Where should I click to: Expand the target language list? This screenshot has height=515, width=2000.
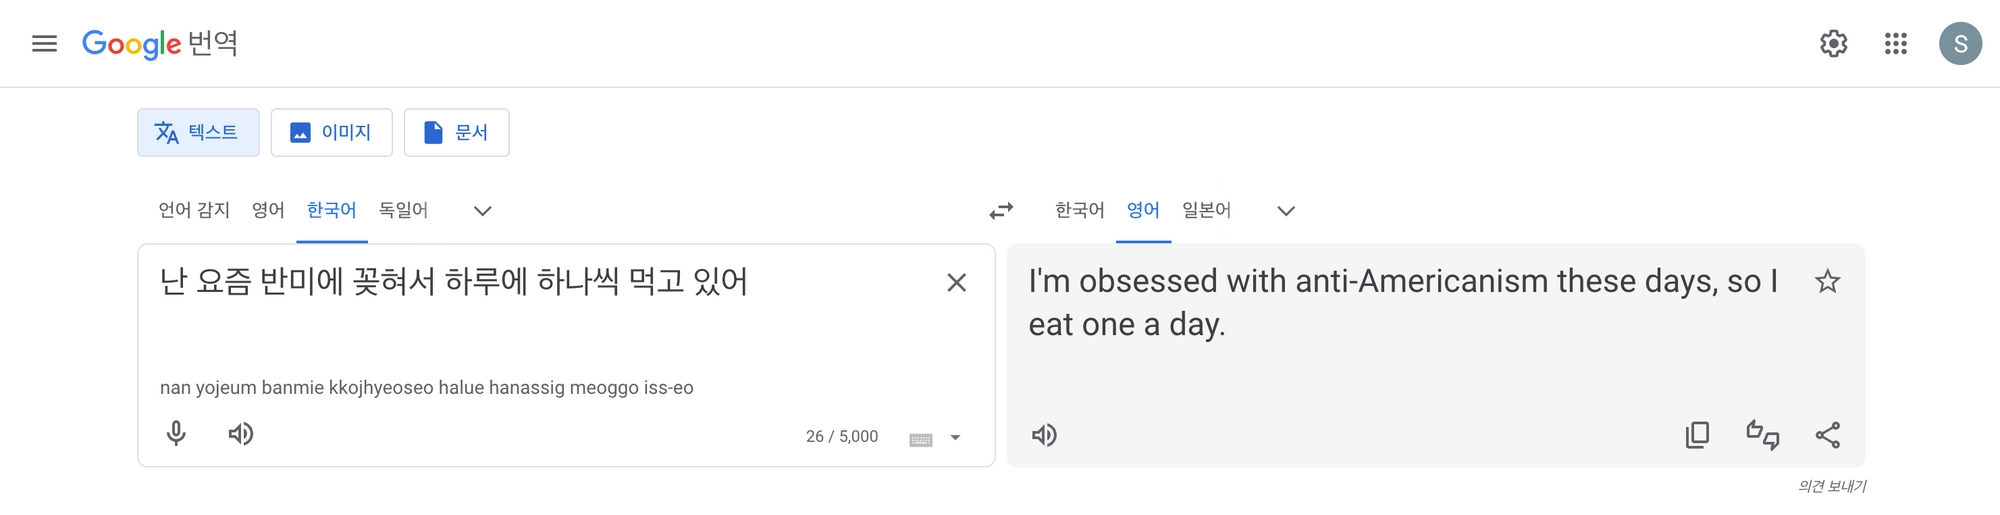click(1286, 211)
